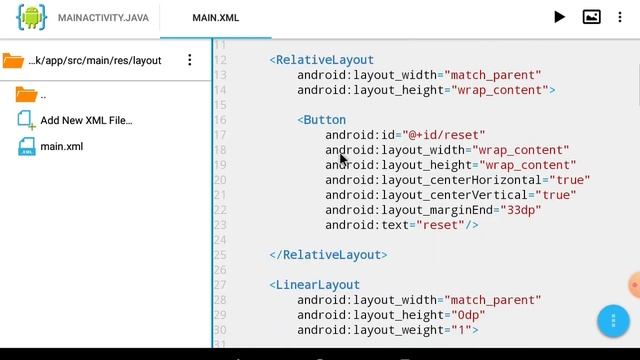Screen dimensions: 640x360
Task: Run the app with the play button
Action: click(559, 17)
